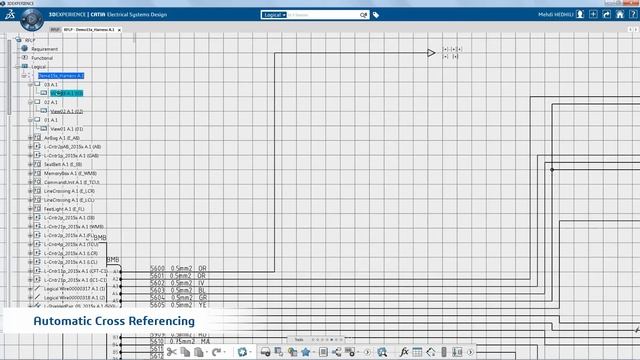Click wire label 5605 0.5mm2 YE

(178, 305)
